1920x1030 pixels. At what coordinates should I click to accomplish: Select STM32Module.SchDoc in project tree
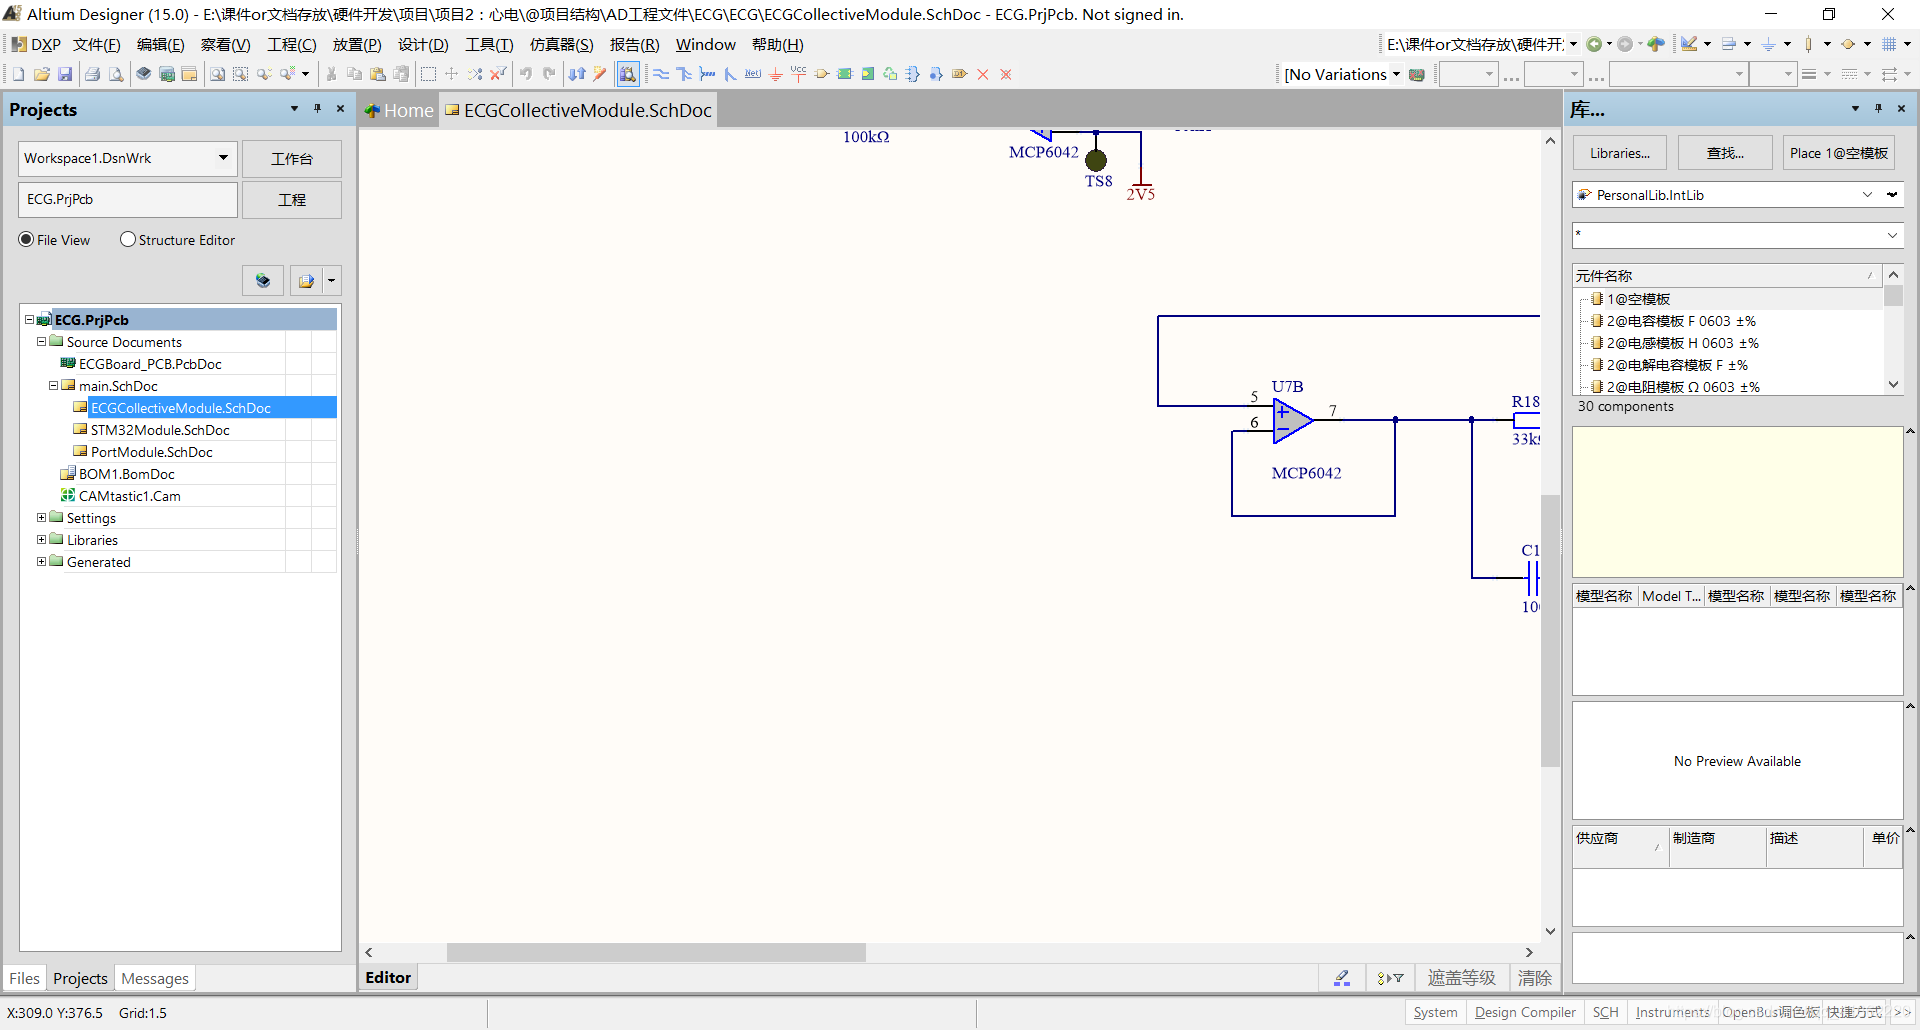160,430
